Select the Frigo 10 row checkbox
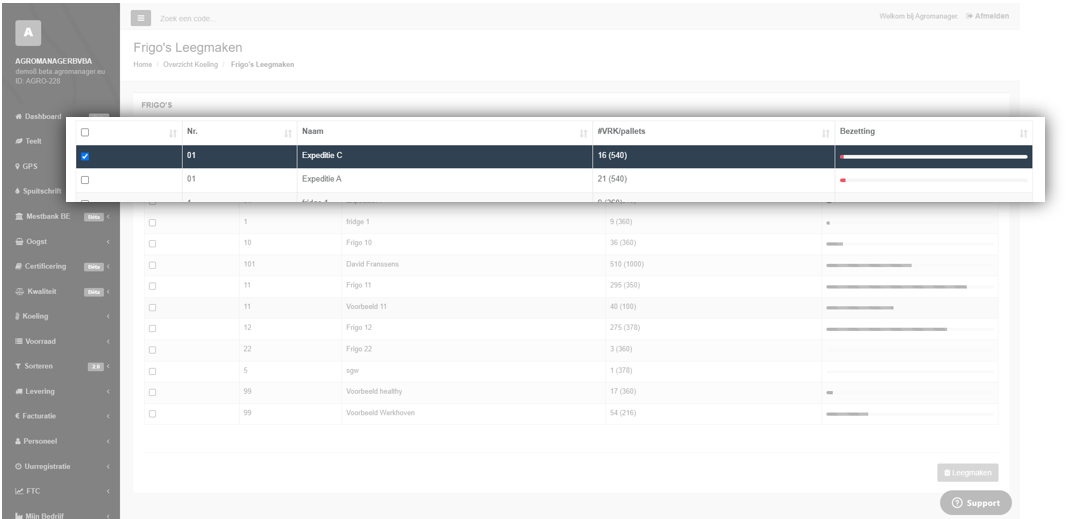 point(152,244)
